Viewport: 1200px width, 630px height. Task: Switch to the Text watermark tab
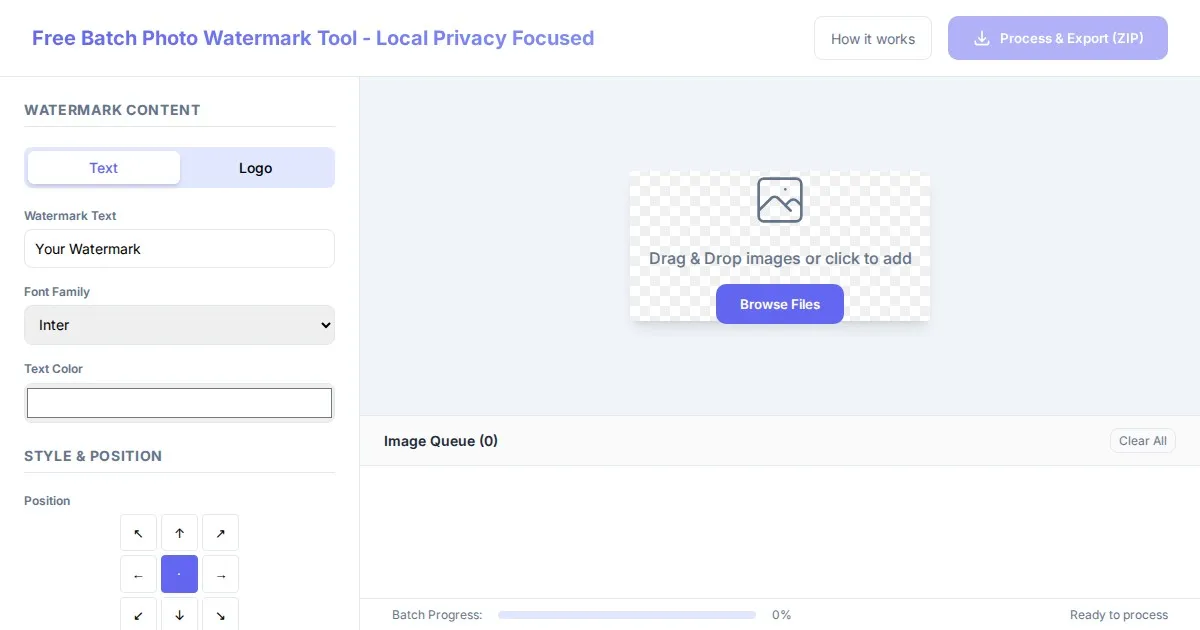104,168
